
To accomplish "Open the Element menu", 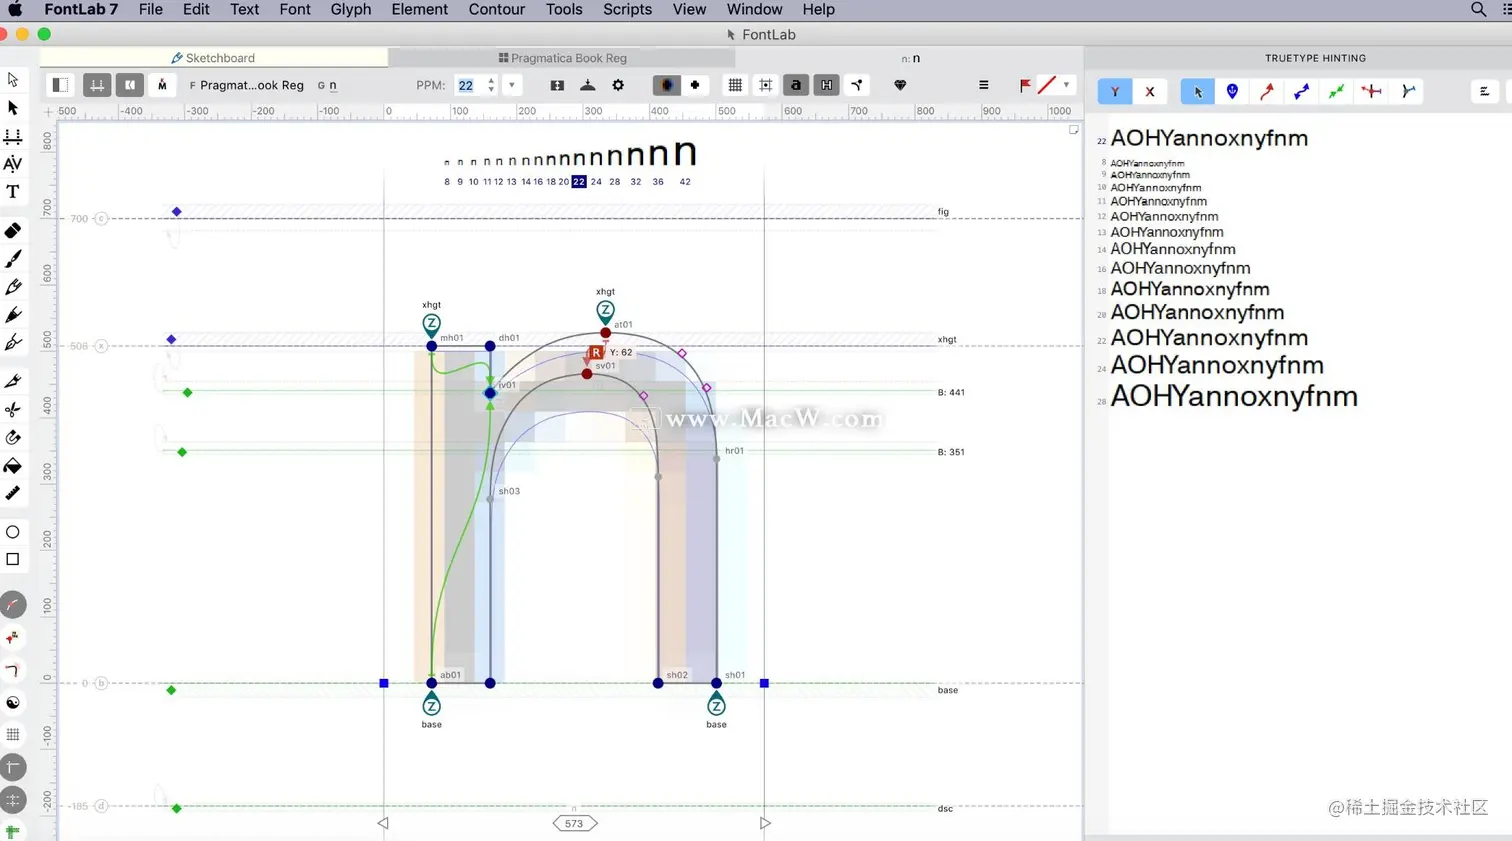I will point(419,9).
